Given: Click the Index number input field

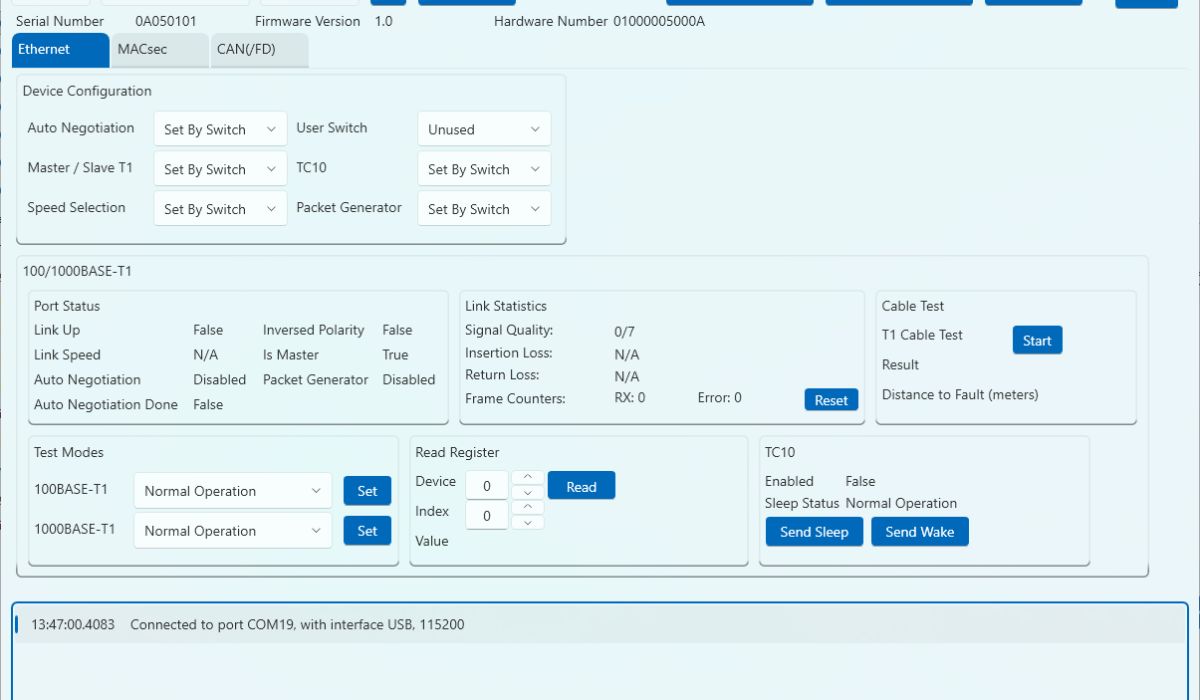Looking at the screenshot, I should (x=487, y=516).
